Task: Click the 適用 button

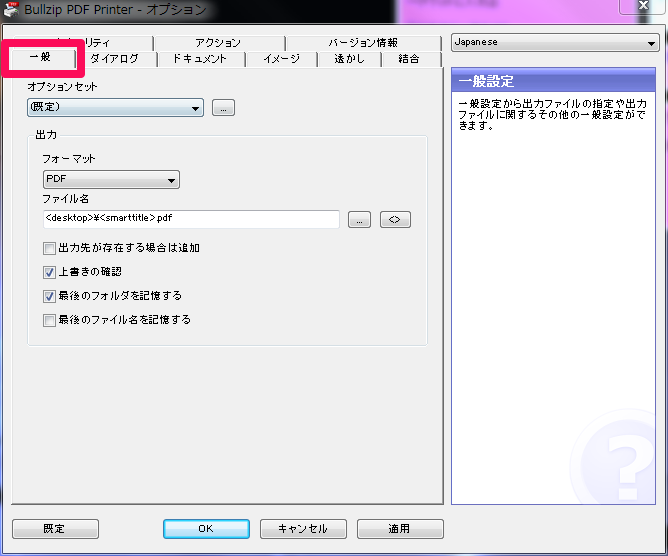Action: click(400, 529)
